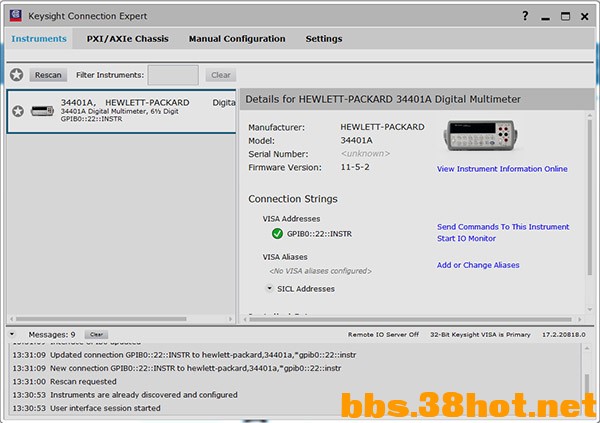Click the GPIB0::22::INSTR VISA address text
This screenshot has width=600, height=423.
tap(319, 234)
